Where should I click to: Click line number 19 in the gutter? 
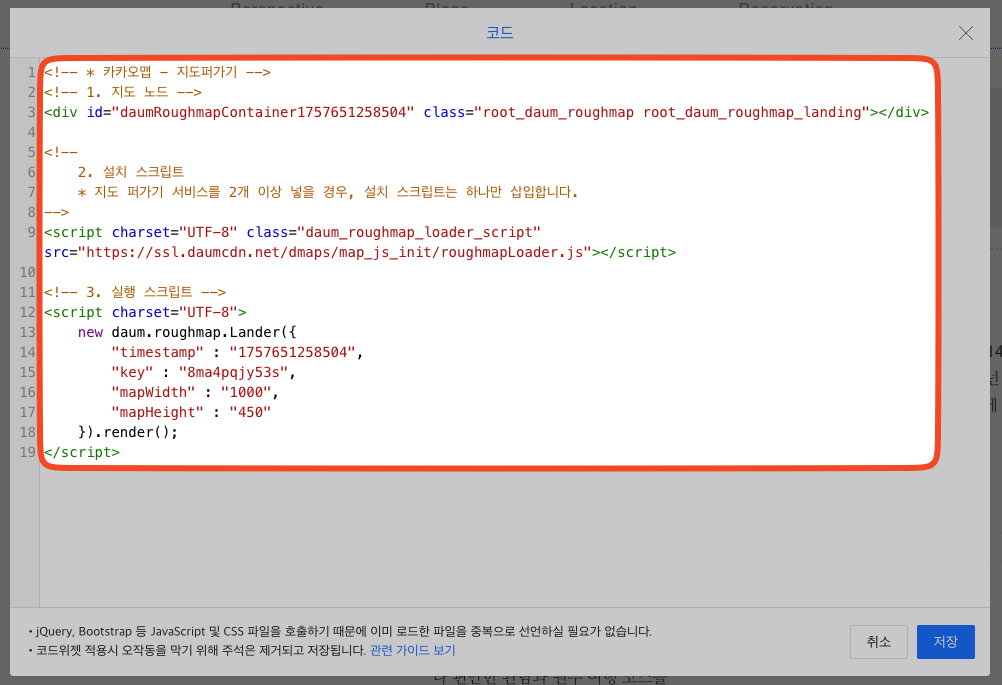coord(27,452)
